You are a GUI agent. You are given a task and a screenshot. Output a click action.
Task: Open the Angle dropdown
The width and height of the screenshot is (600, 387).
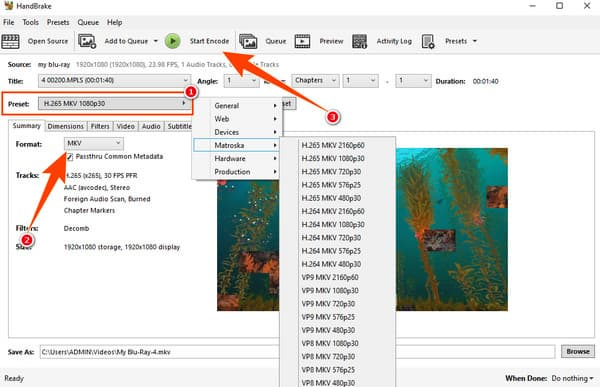pos(241,81)
